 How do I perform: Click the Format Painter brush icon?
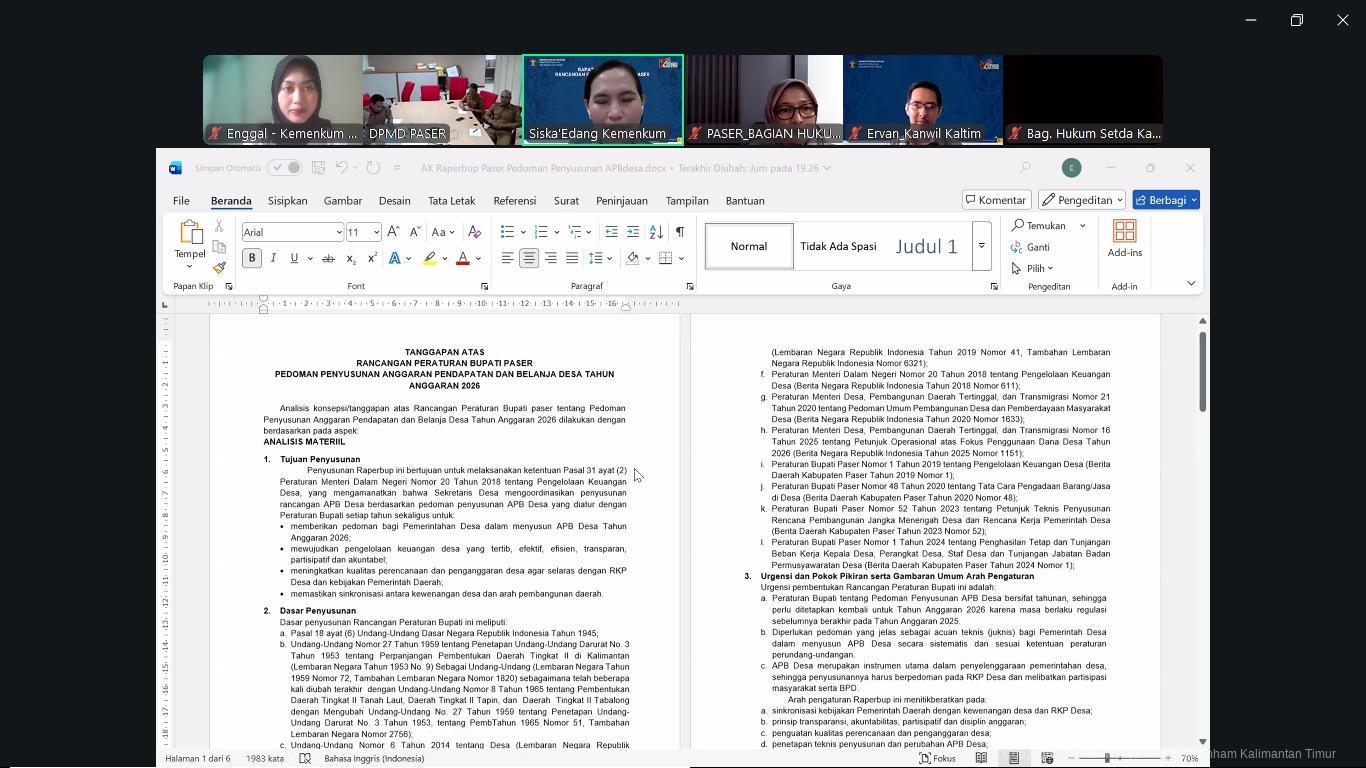(x=219, y=267)
